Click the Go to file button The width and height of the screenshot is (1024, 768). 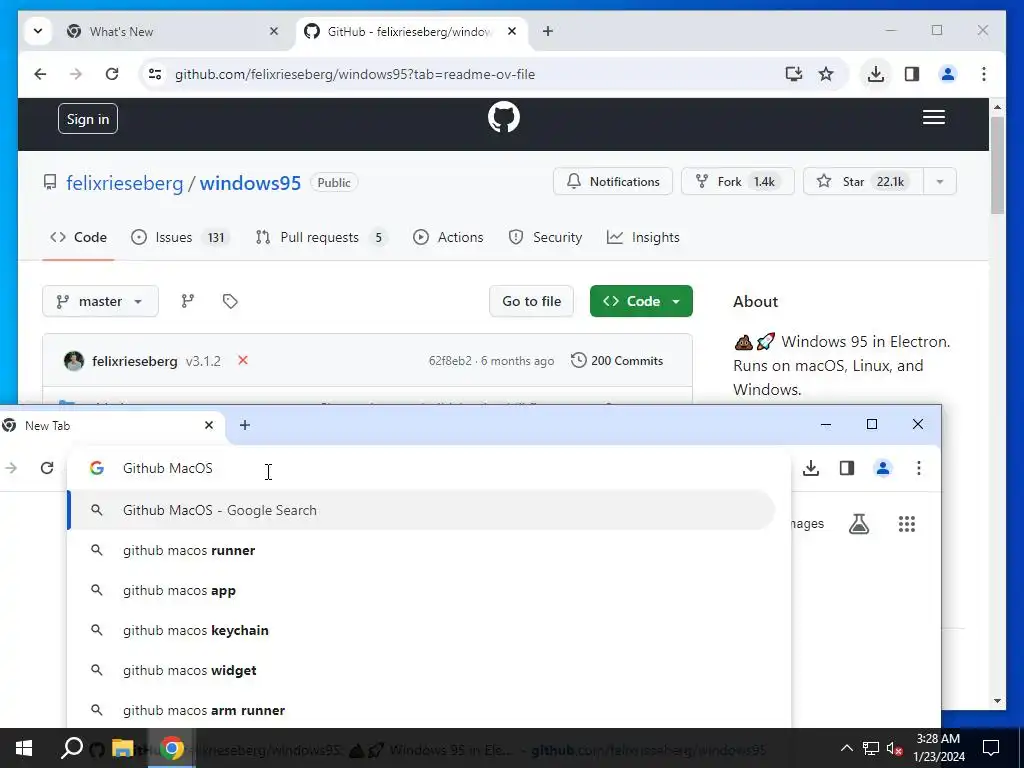pos(531,301)
